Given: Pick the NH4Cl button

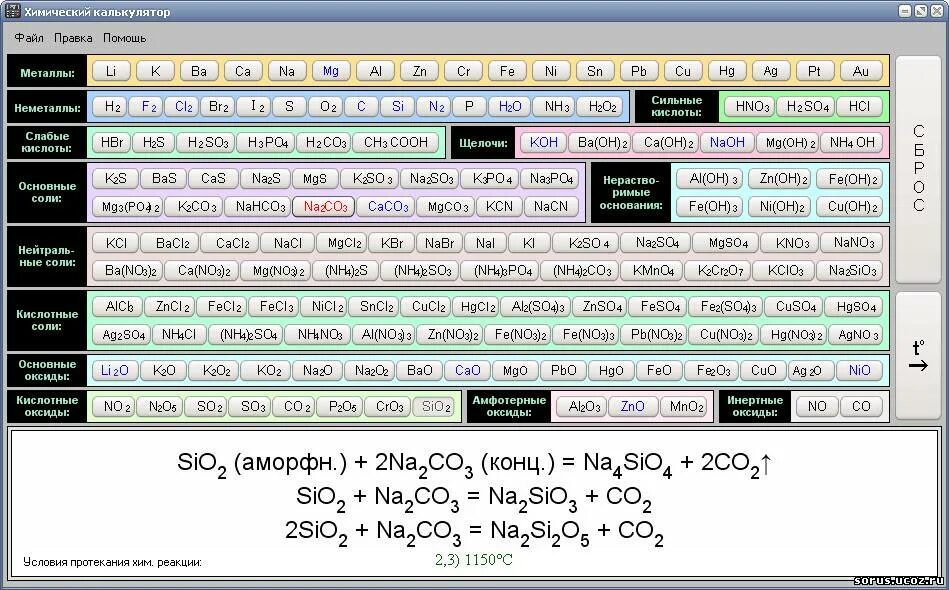Looking at the screenshot, I should pyautogui.click(x=179, y=335).
